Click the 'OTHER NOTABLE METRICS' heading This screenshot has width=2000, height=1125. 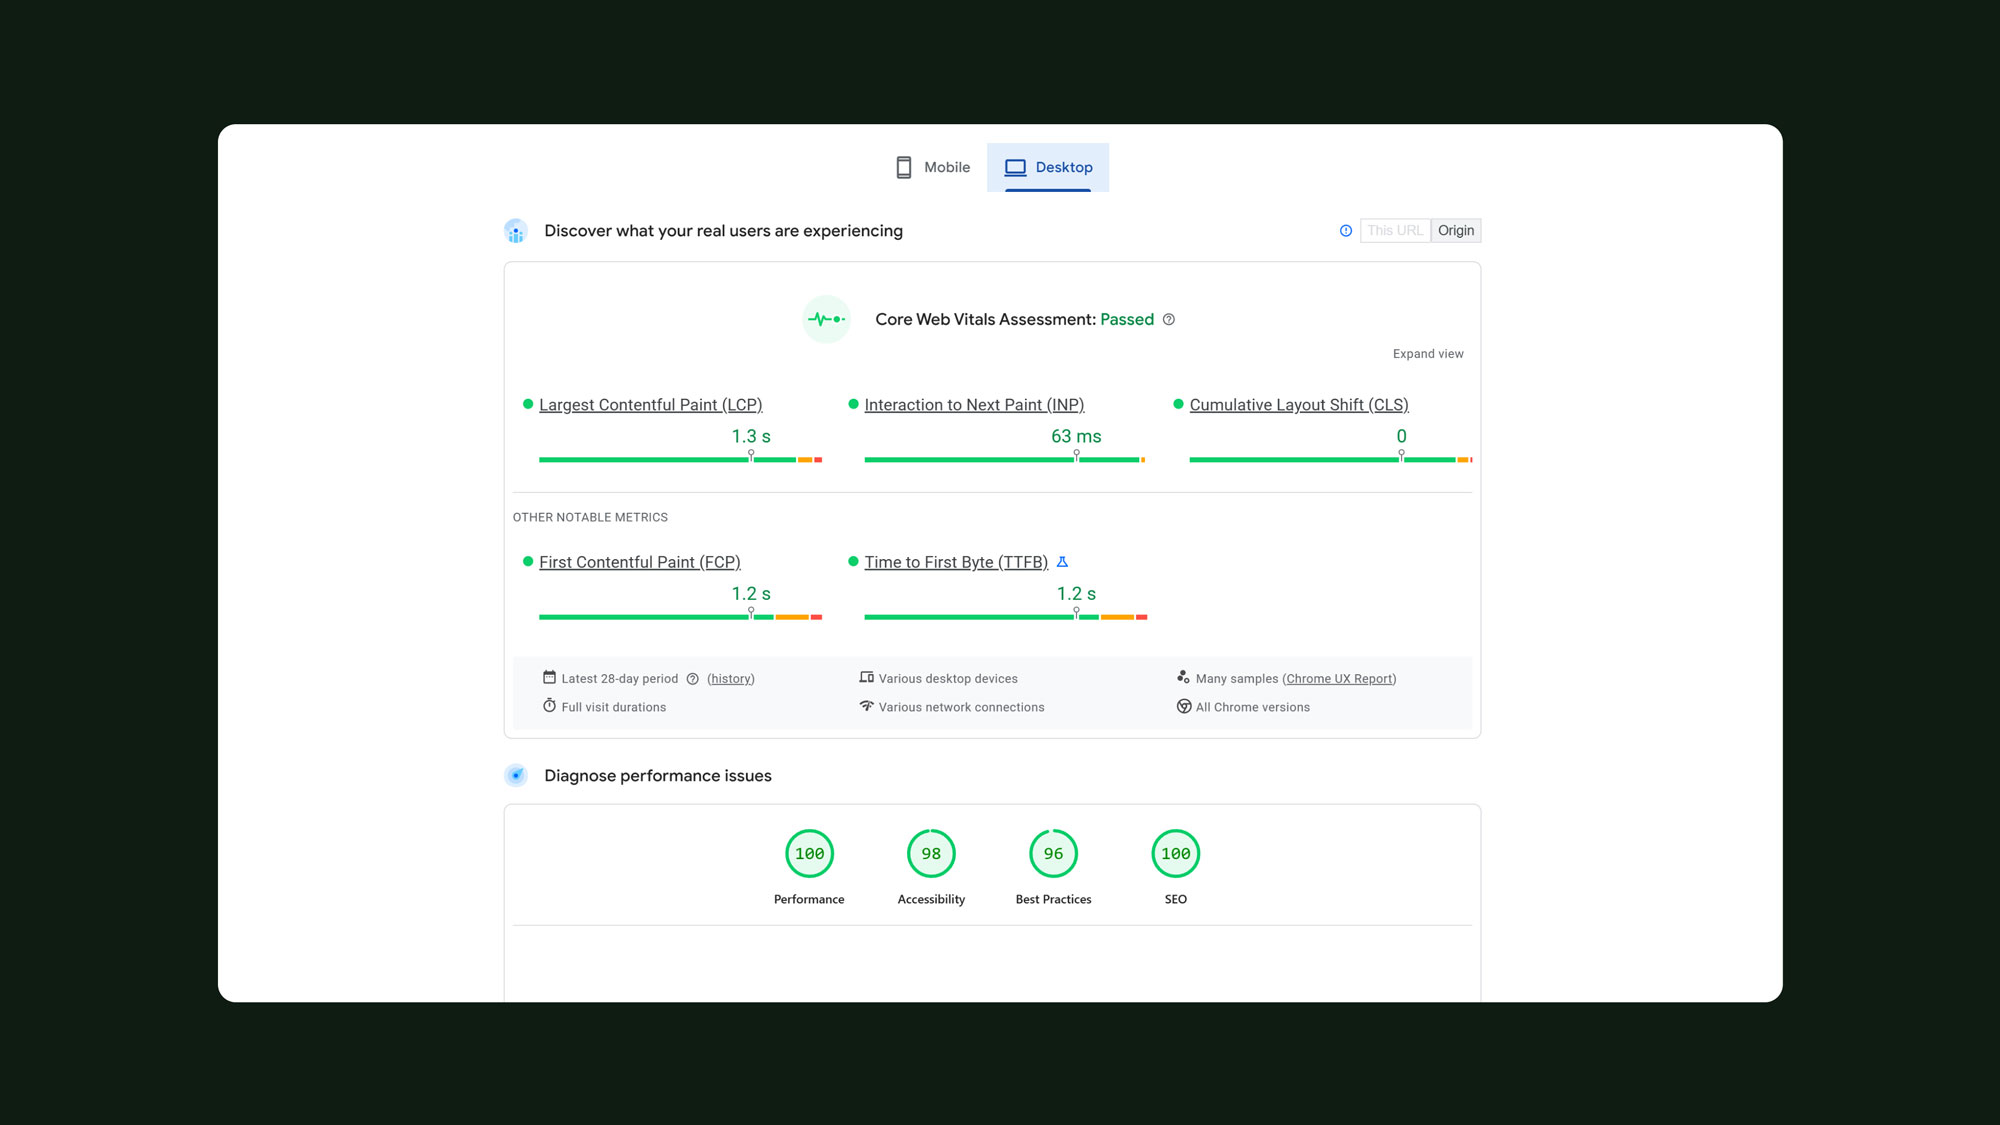pyautogui.click(x=590, y=518)
